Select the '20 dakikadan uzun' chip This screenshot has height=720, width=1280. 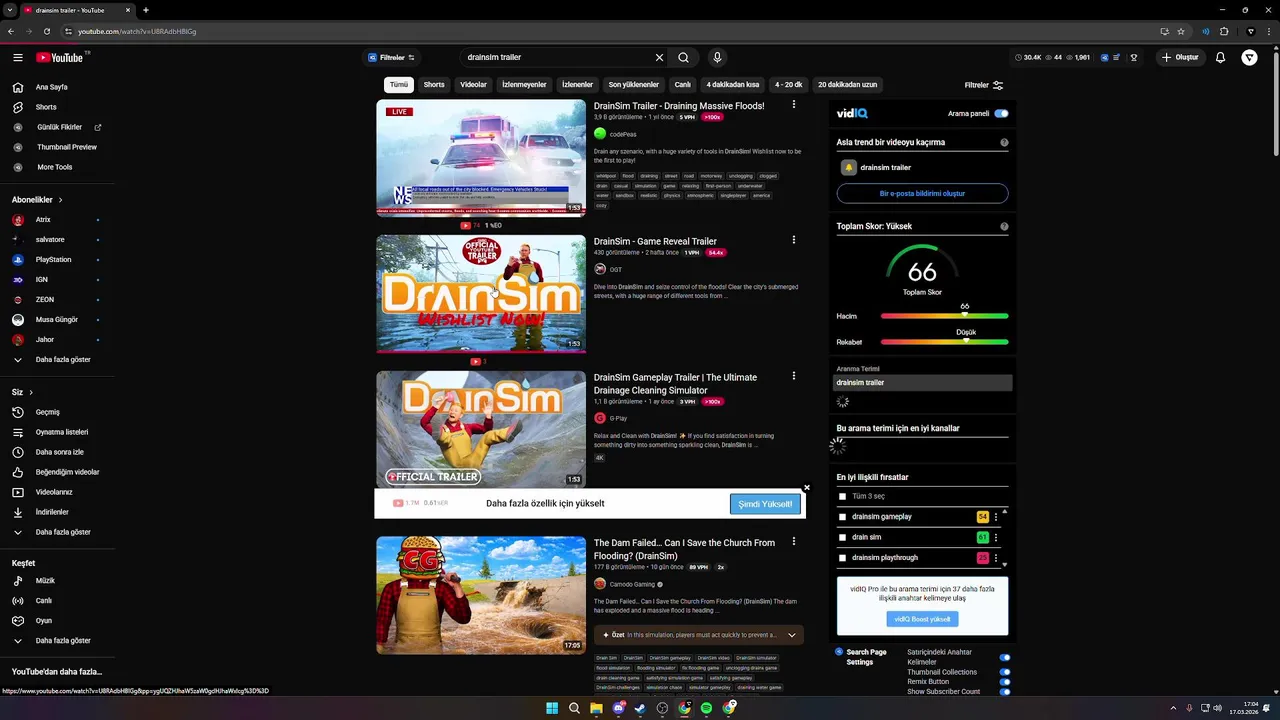[848, 85]
